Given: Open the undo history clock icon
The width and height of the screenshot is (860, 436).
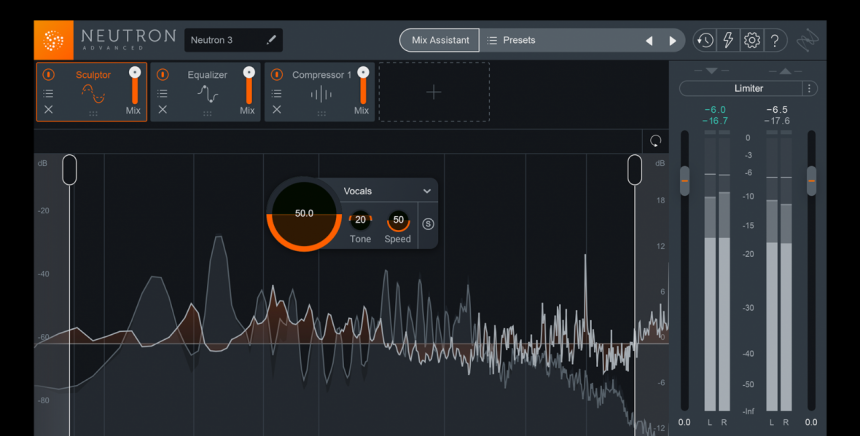Looking at the screenshot, I should [705, 40].
